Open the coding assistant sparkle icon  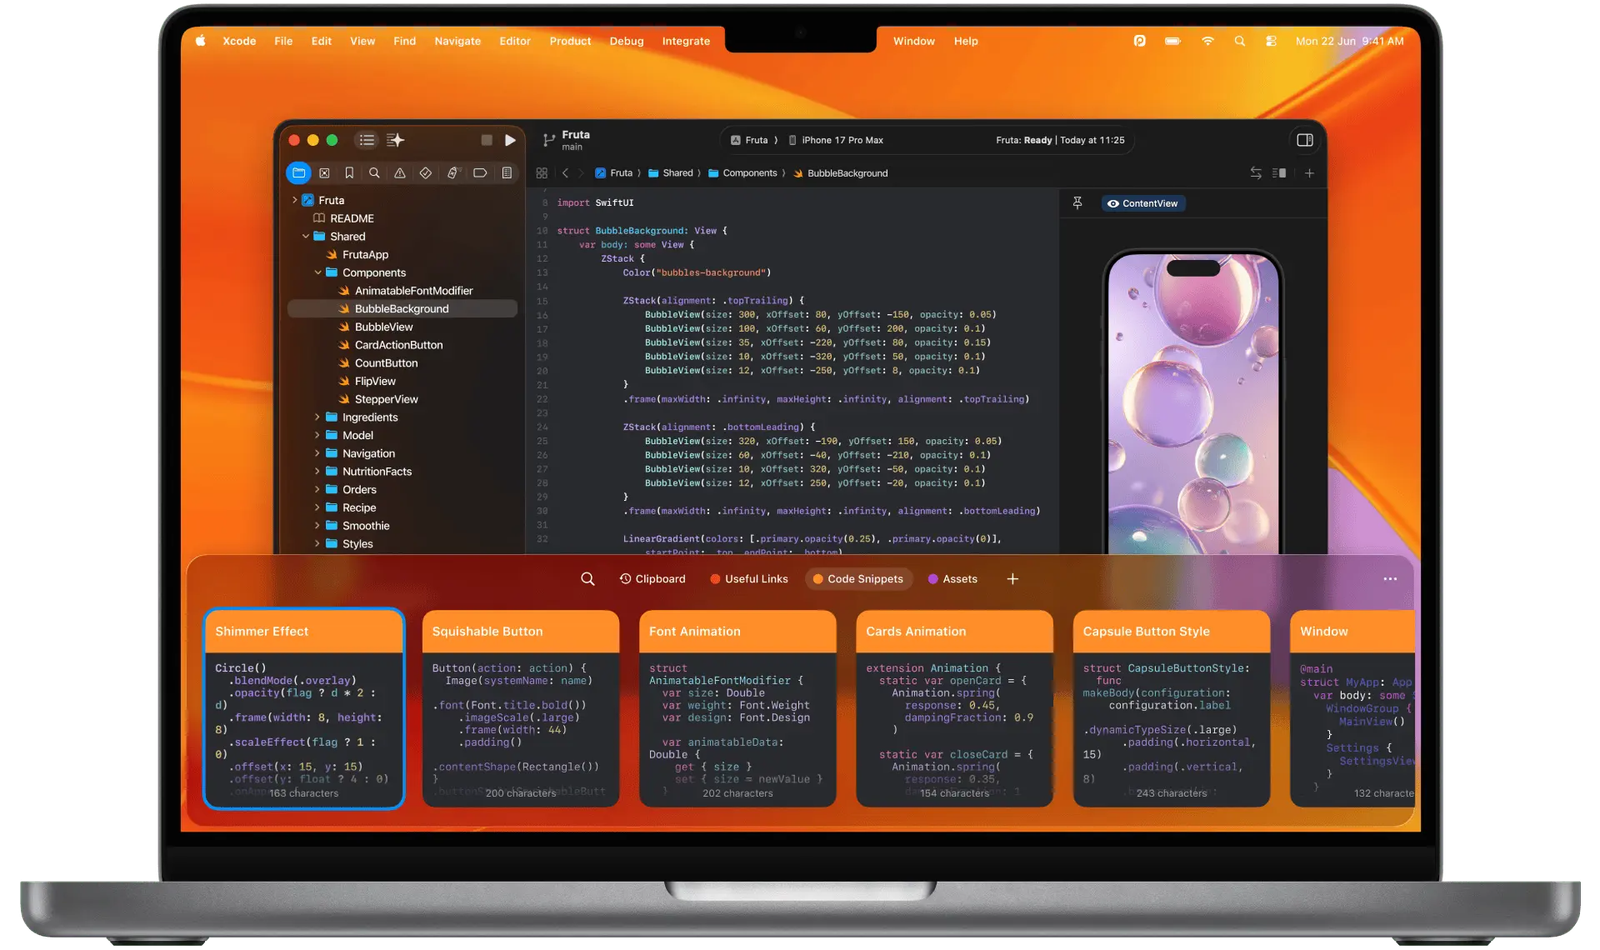(395, 140)
